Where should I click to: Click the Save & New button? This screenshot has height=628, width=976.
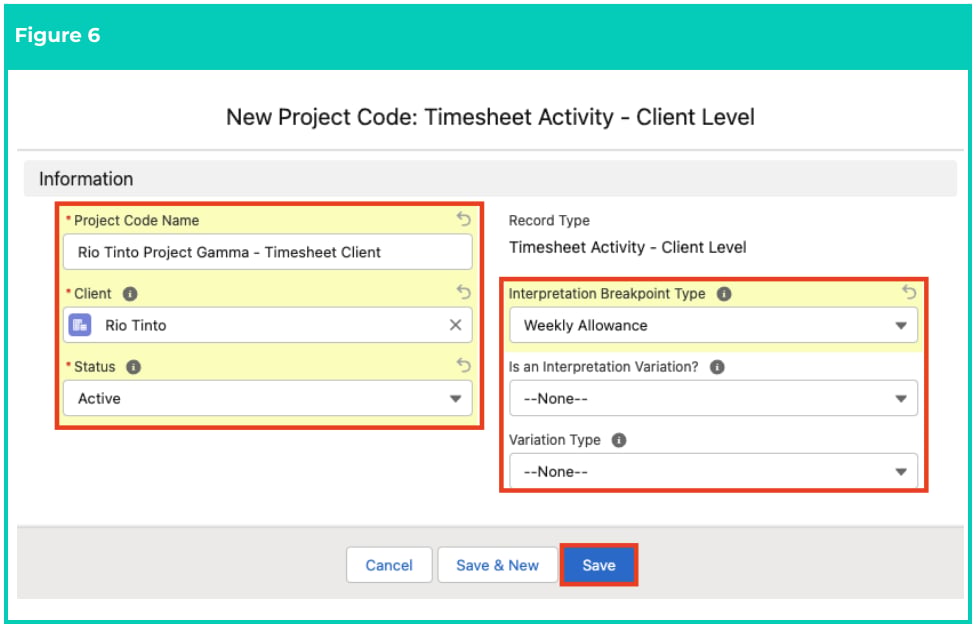pos(497,565)
